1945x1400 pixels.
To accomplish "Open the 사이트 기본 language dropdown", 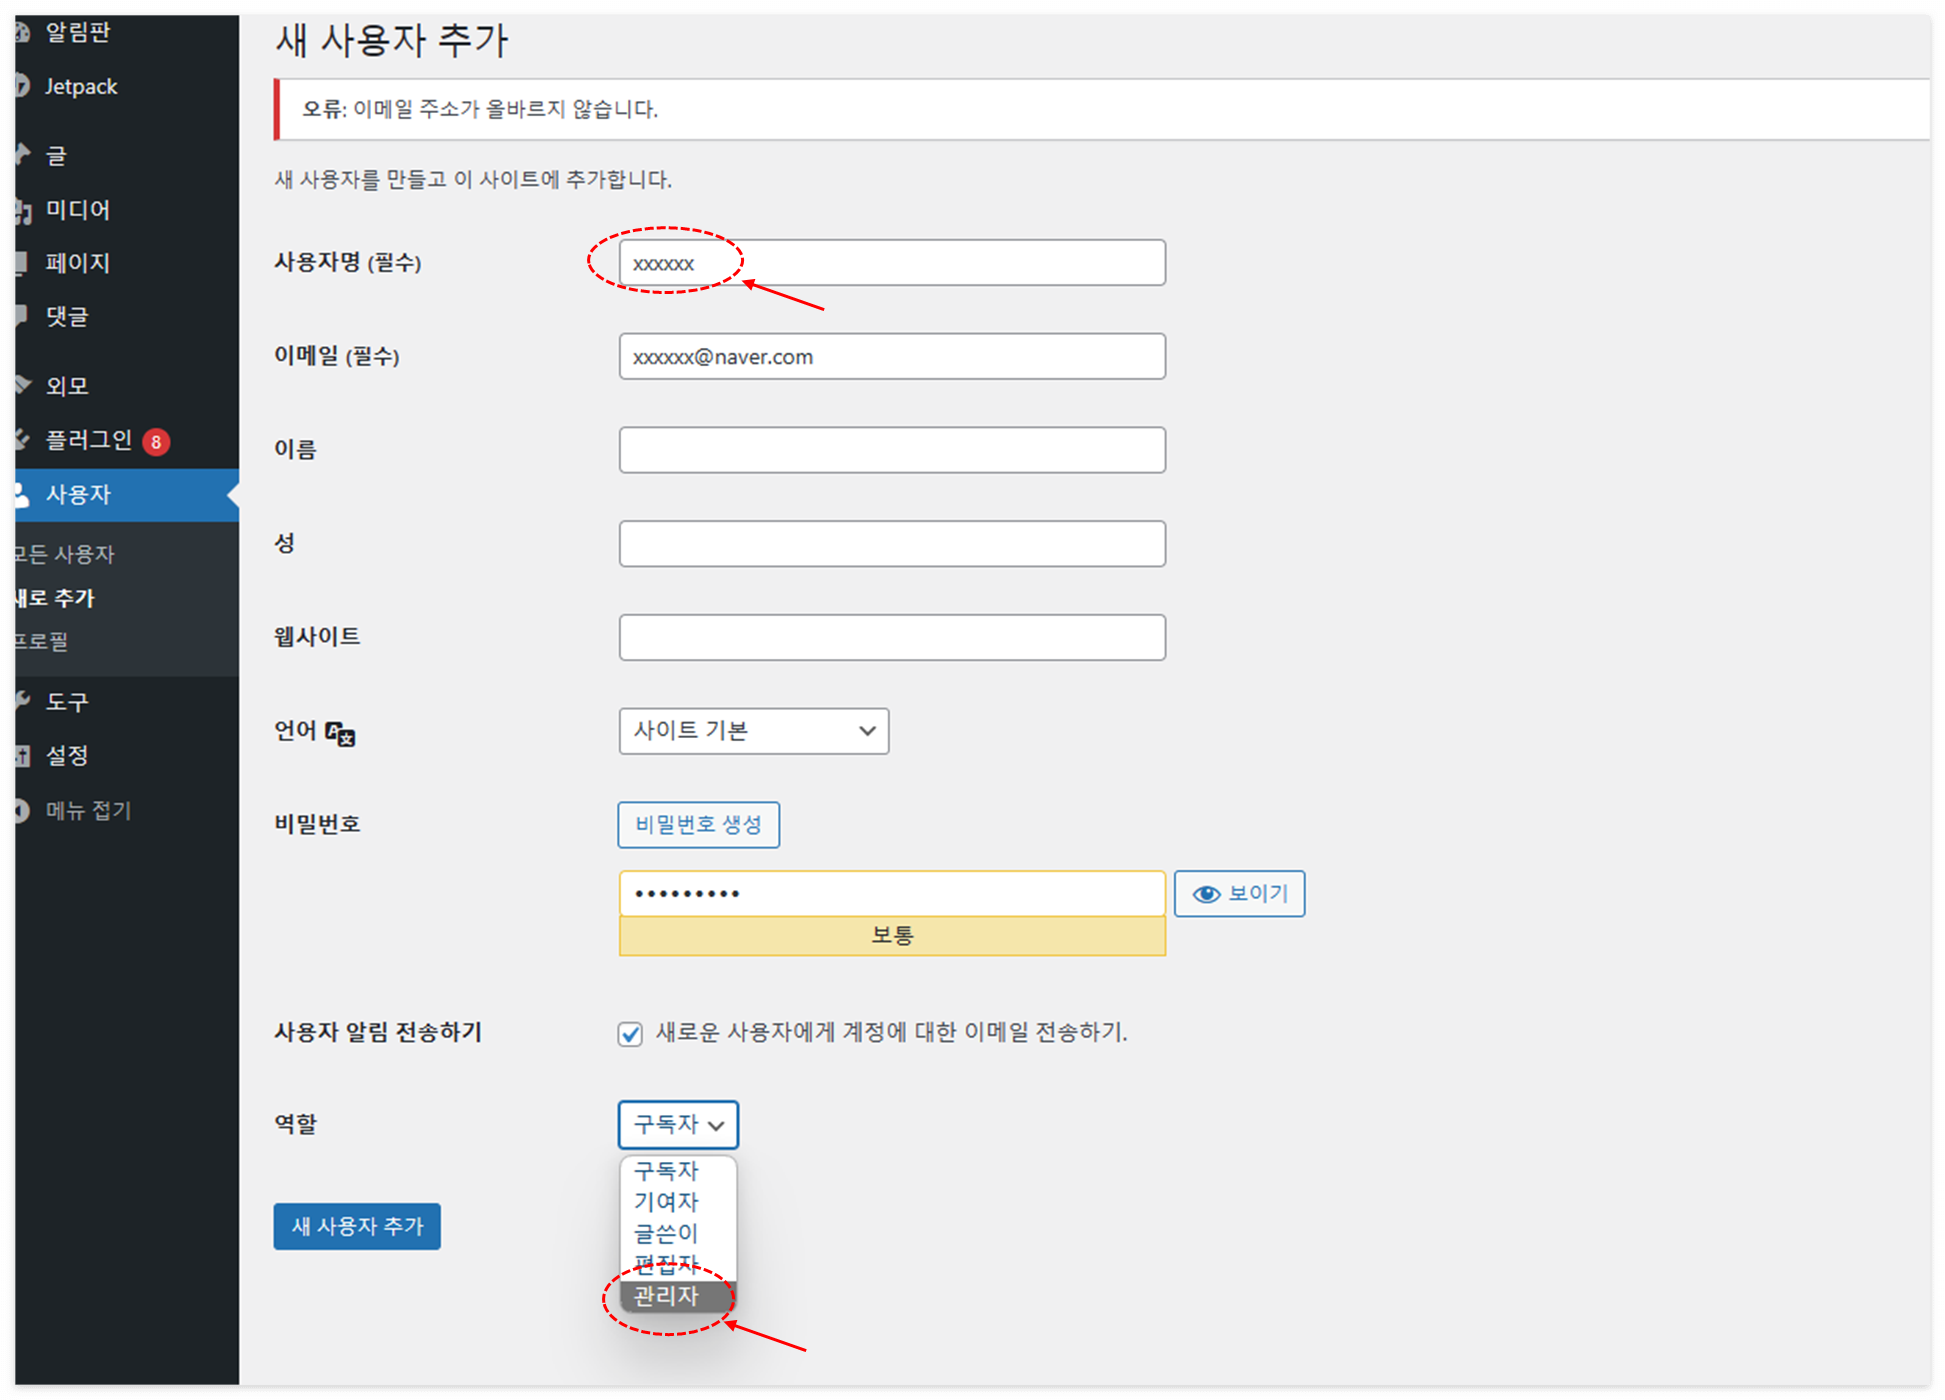I will click(753, 731).
